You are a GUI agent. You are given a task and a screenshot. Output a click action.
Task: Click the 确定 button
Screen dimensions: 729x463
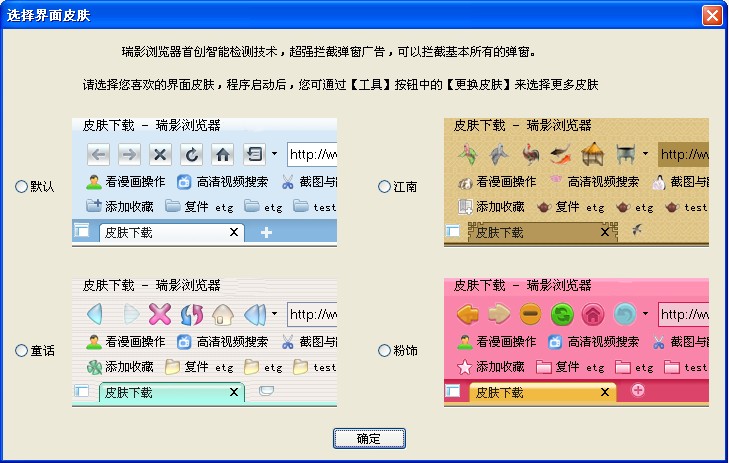369,439
